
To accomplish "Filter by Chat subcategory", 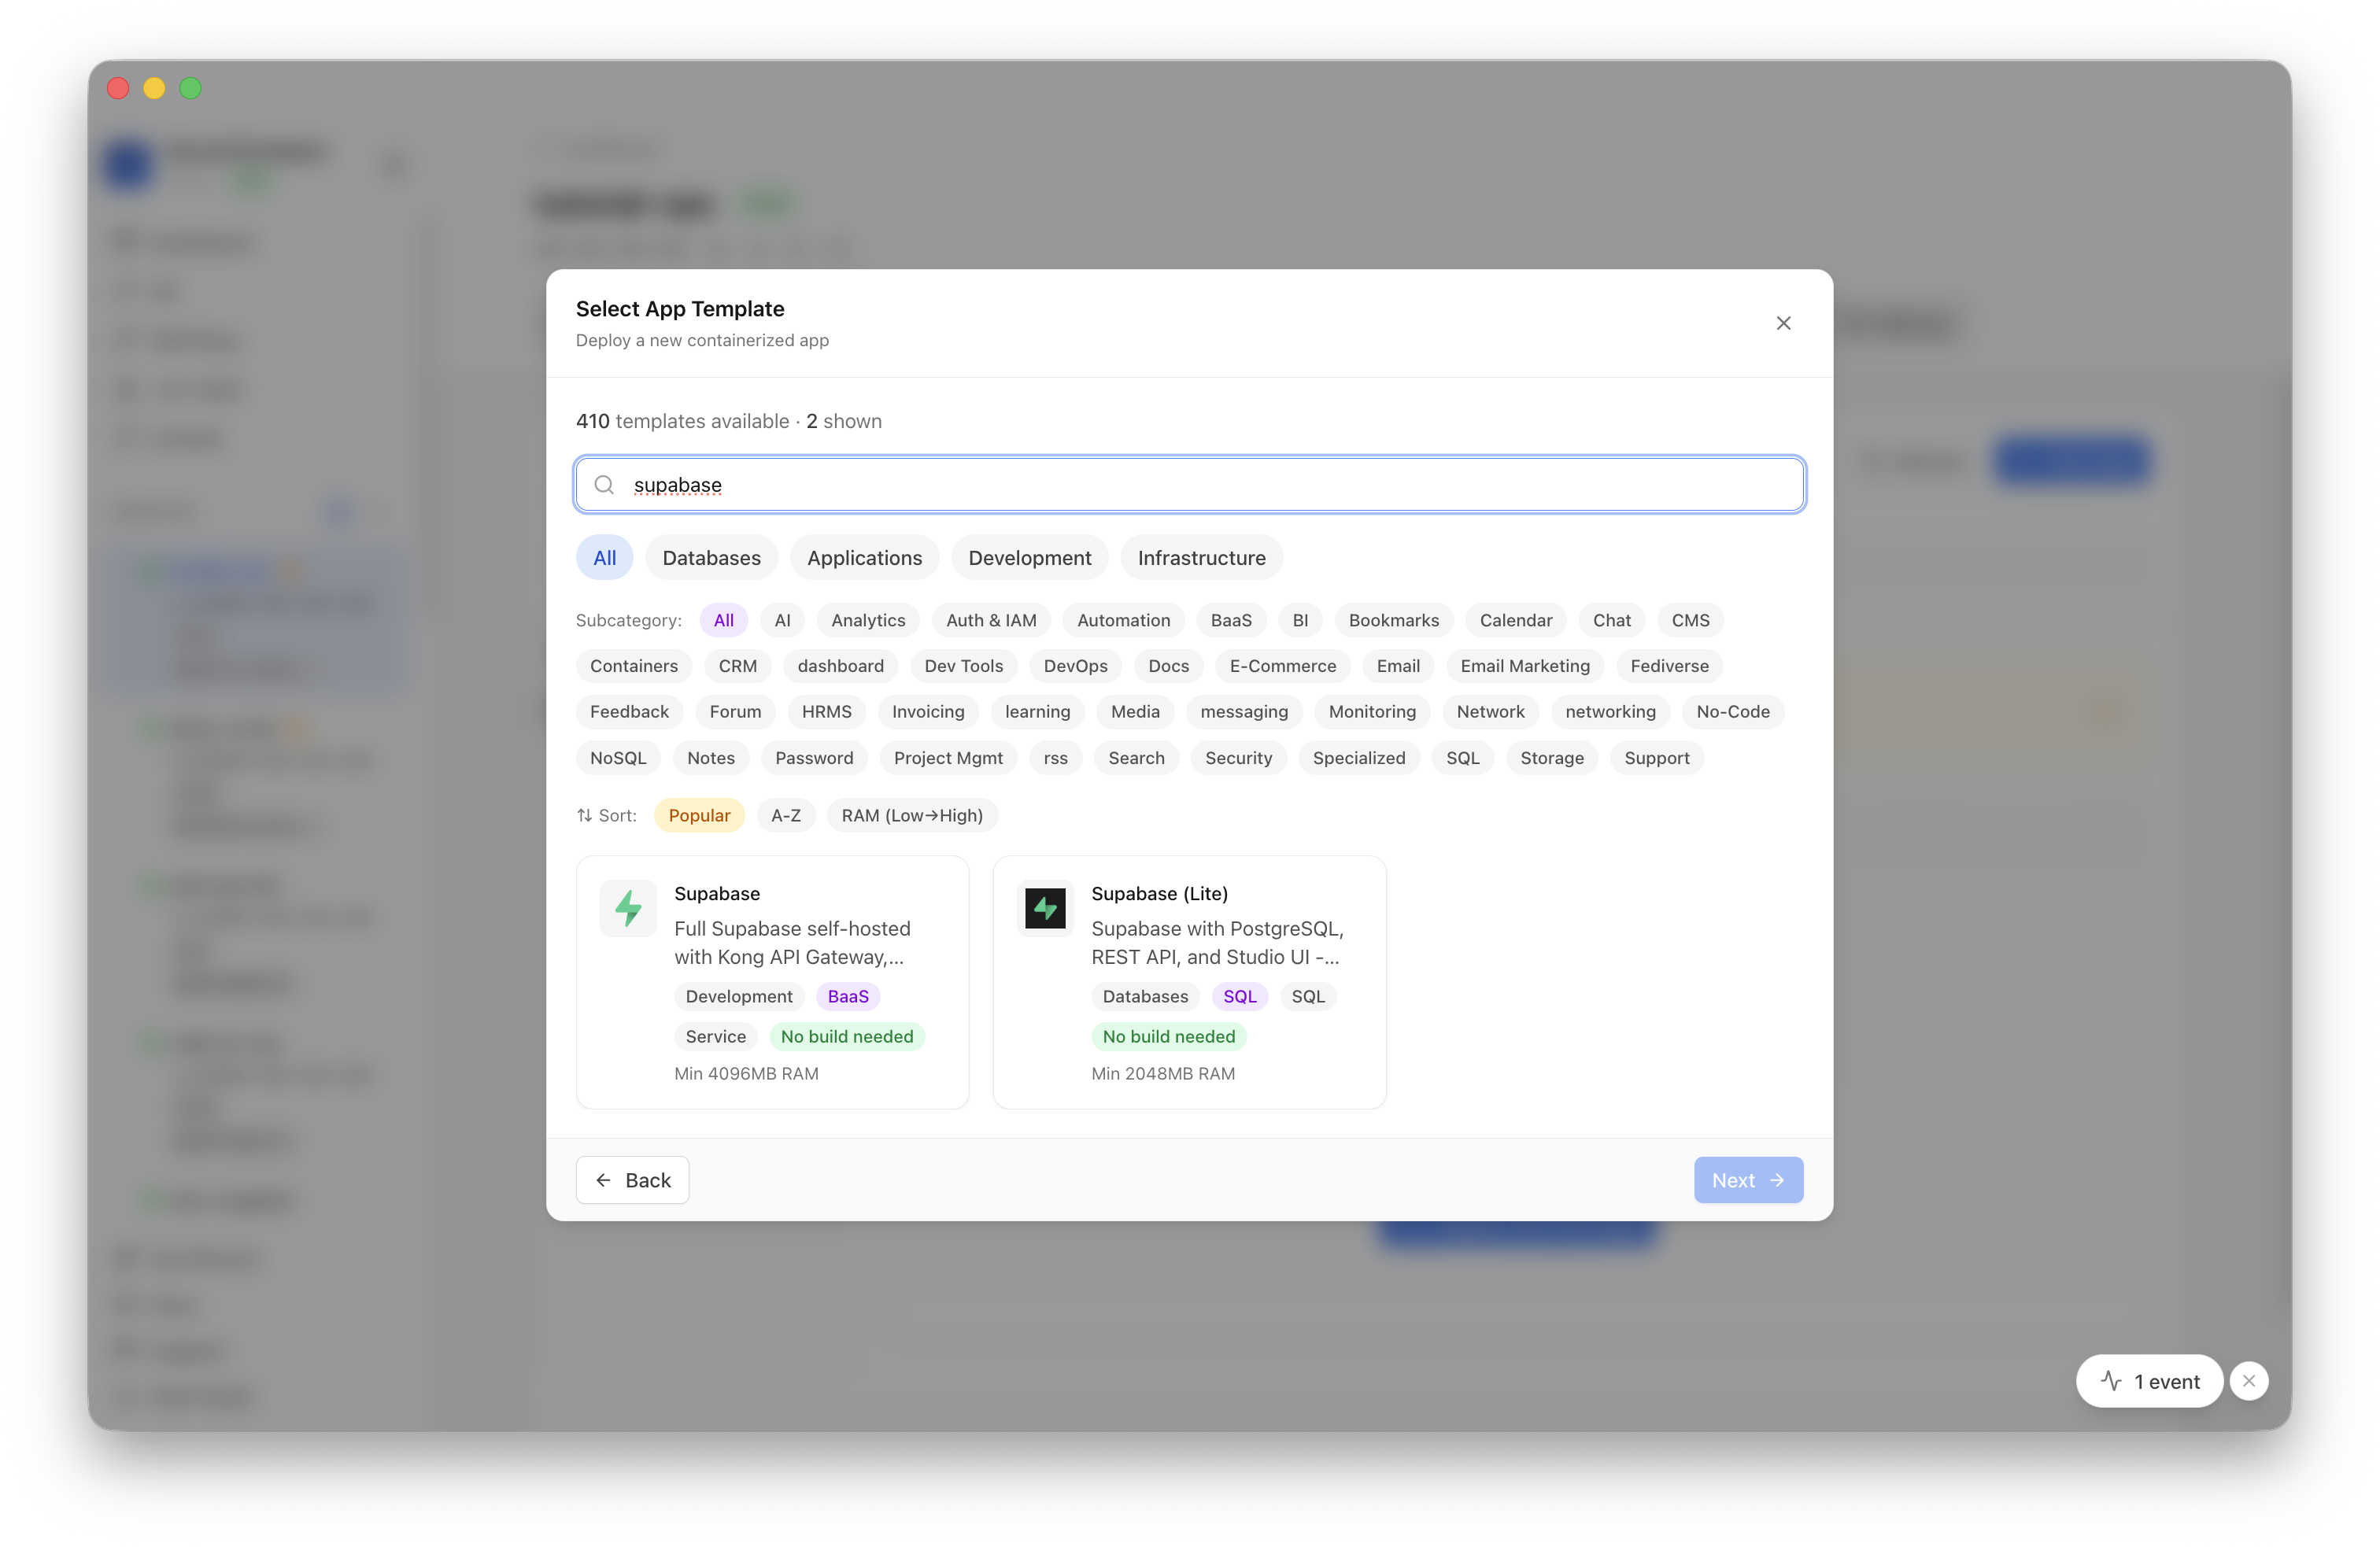I will point(1611,620).
